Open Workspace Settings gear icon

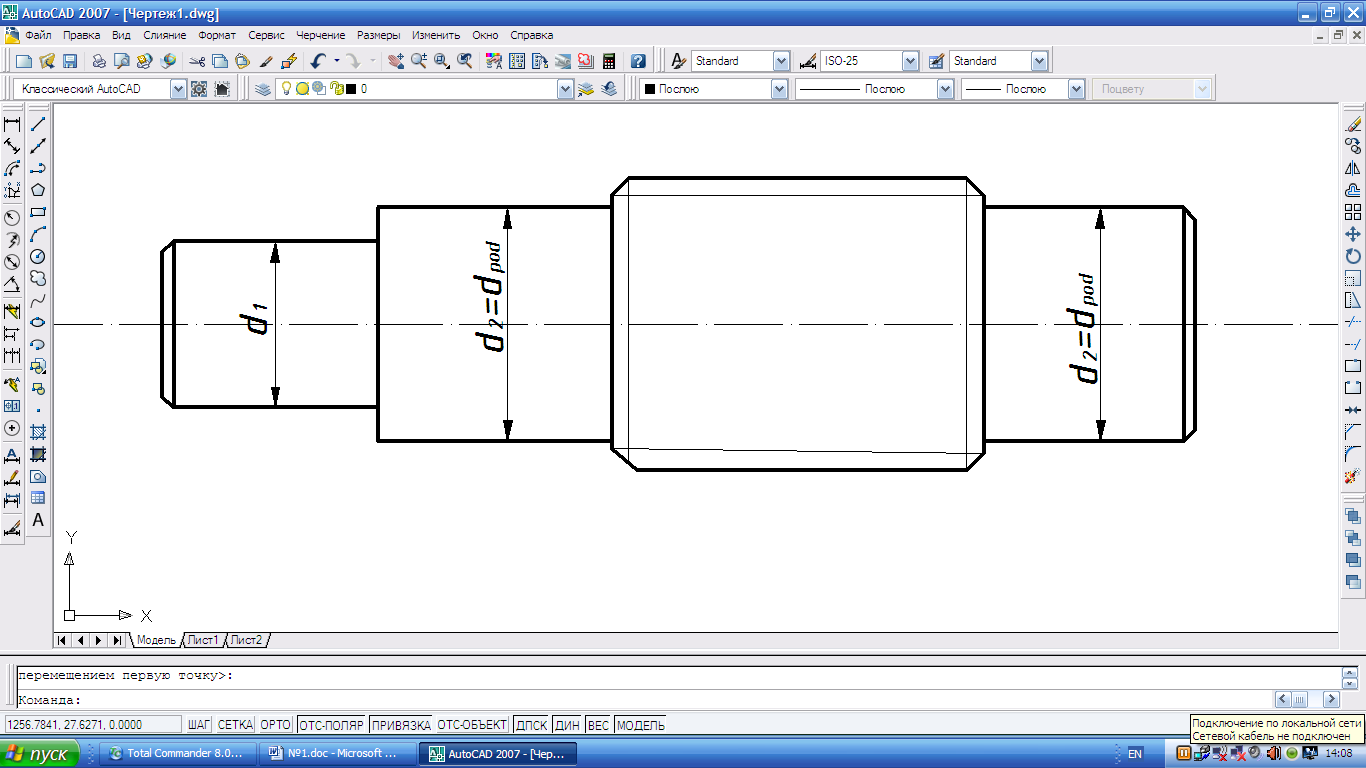[199, 89]
